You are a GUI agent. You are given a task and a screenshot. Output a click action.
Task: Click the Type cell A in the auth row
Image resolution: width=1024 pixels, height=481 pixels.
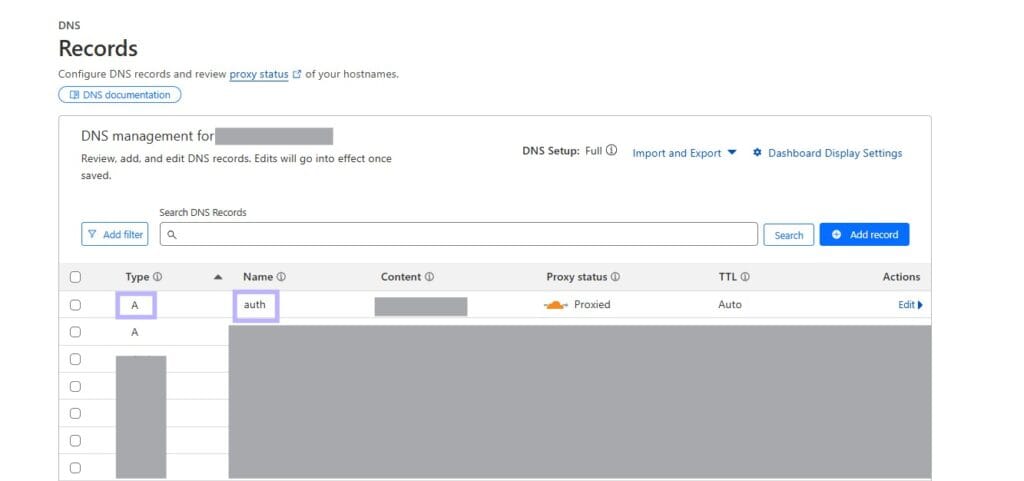click(x=135, y=305)
